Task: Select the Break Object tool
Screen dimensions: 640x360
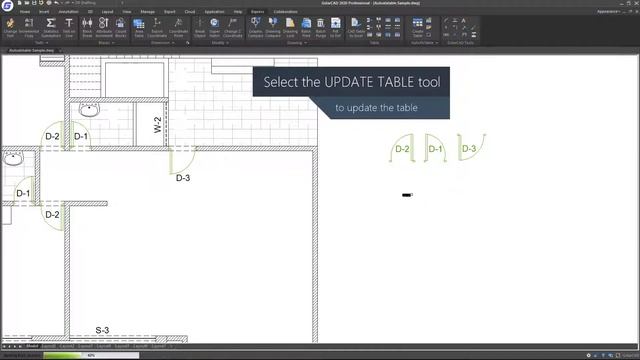Action: 200,27
